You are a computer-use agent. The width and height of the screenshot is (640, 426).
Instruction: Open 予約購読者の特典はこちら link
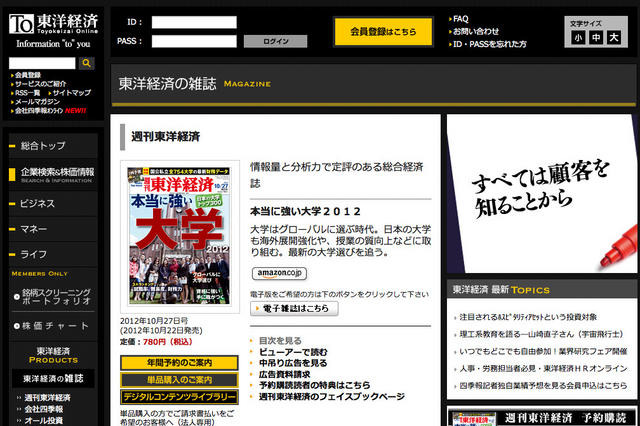[315, 385]
